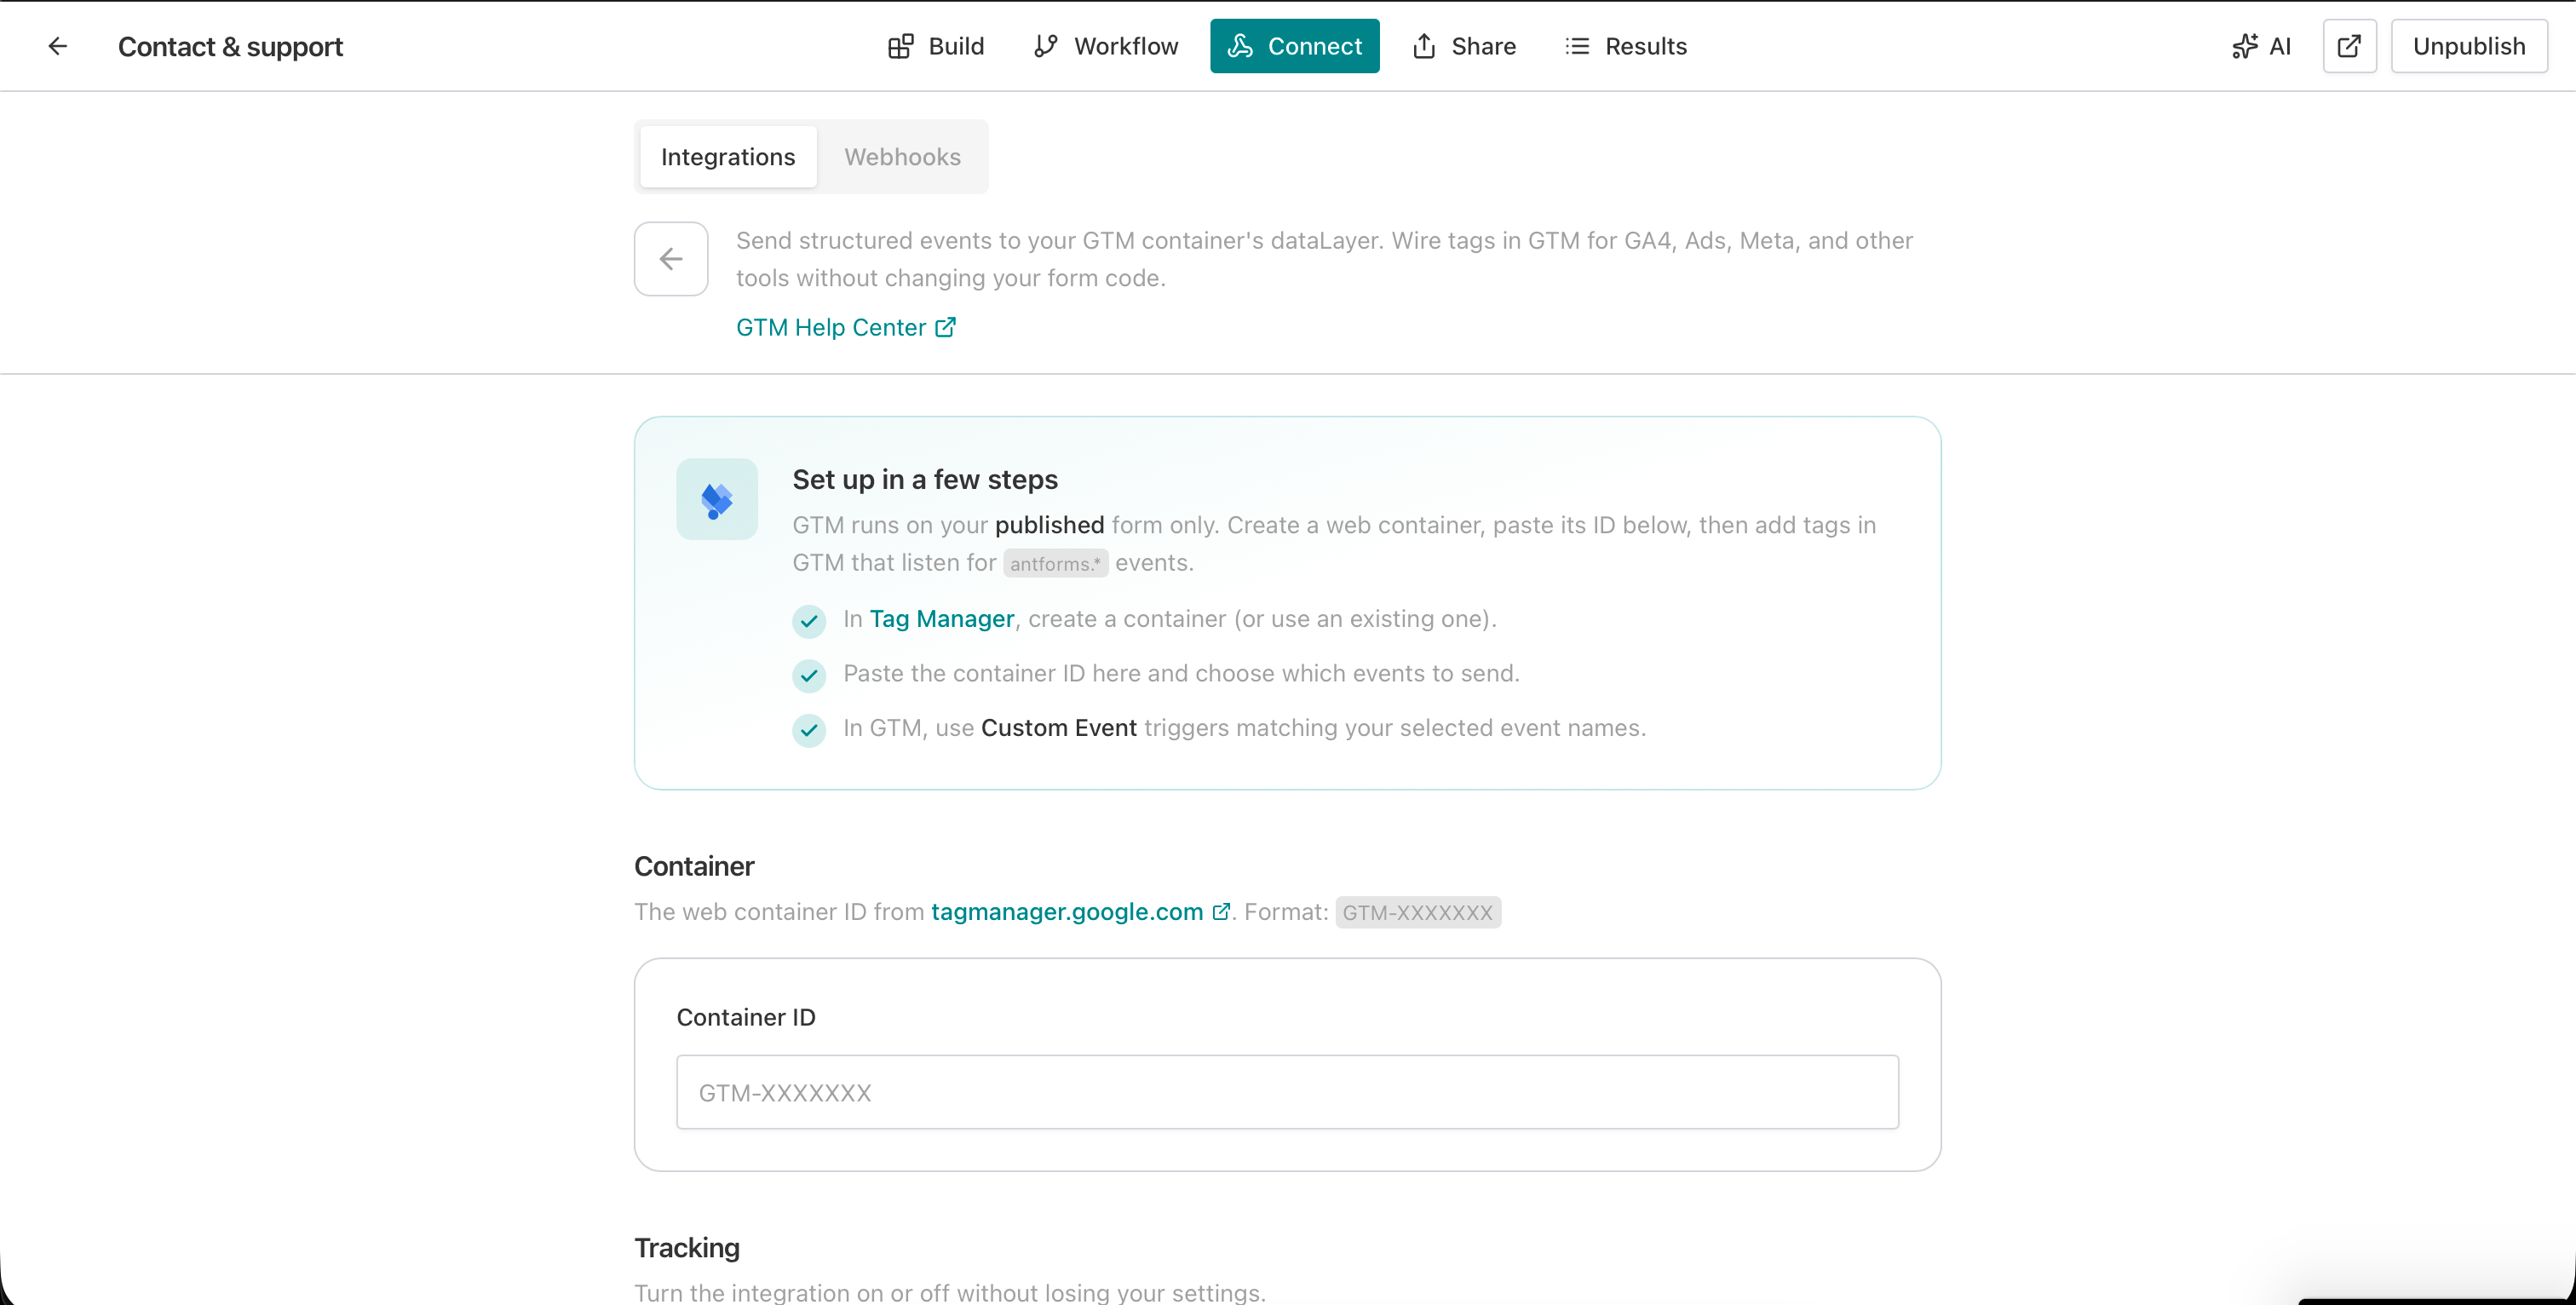The height and width of the screenshot is (1305, 2576).
Task: Click the Connect lightning icon
Action: [x=1240, y=46]
